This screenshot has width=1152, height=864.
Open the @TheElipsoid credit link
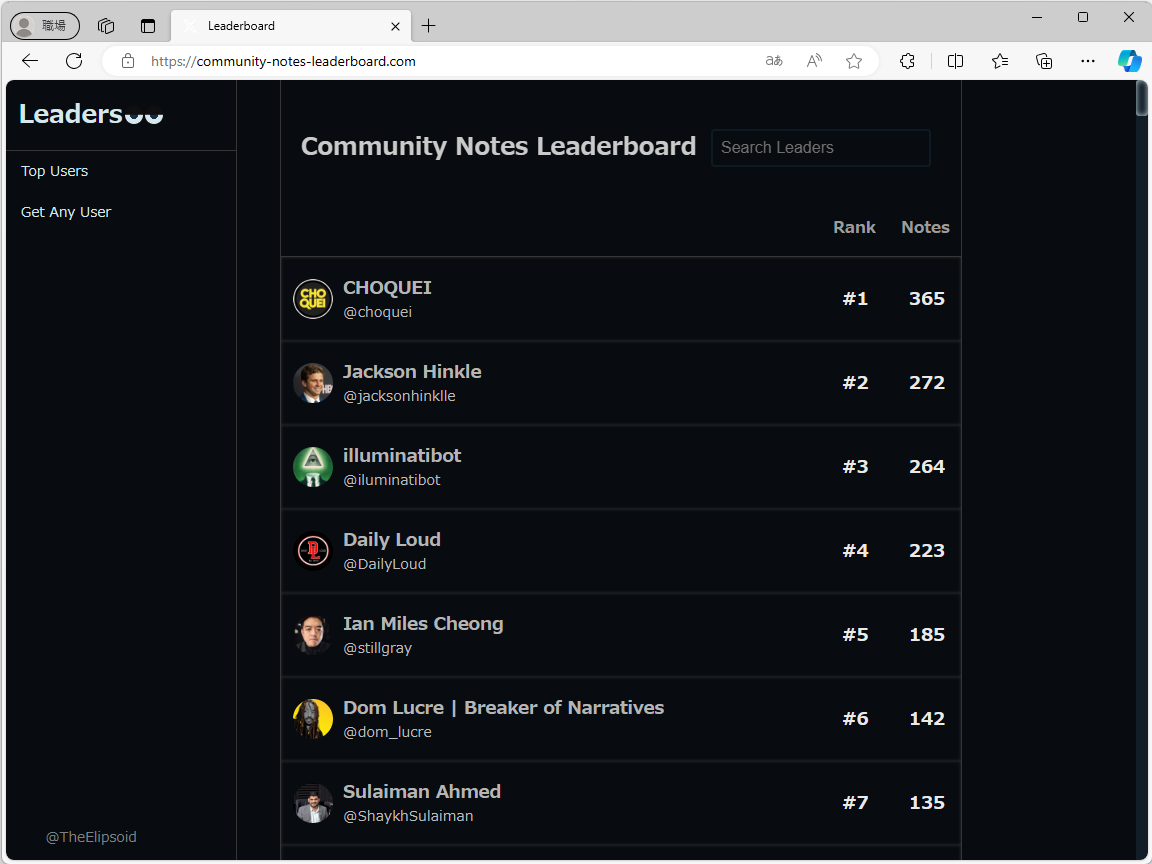(91, 837)
